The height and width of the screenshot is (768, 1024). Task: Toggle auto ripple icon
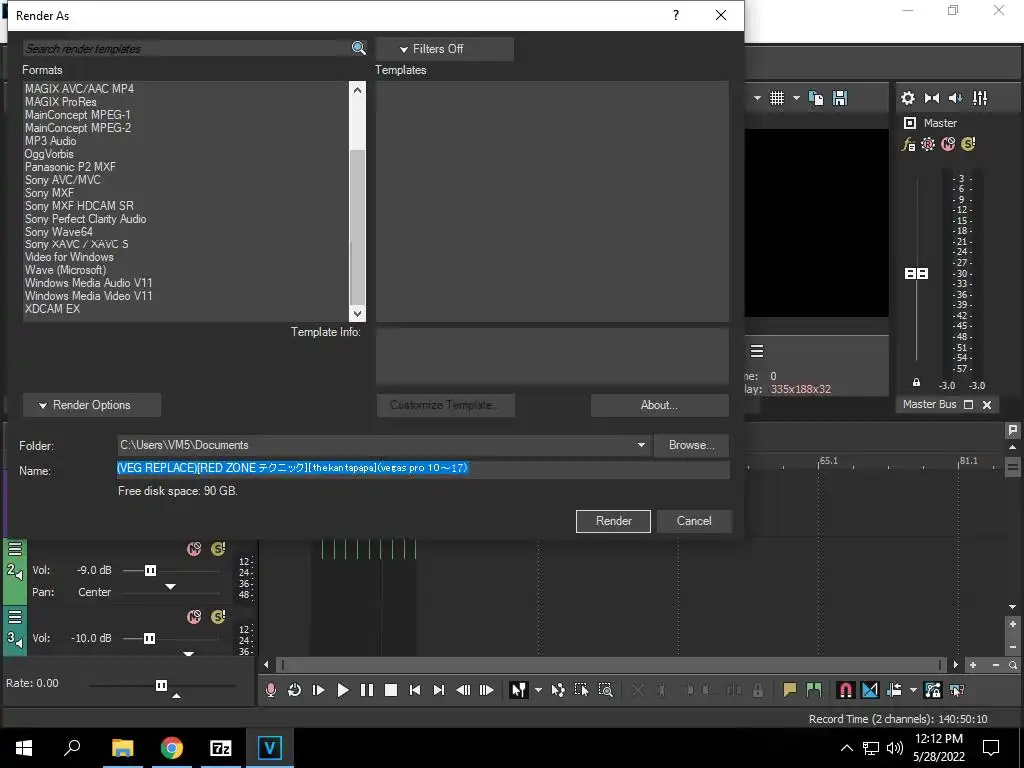pyautogui.click(x=894, y=690)
